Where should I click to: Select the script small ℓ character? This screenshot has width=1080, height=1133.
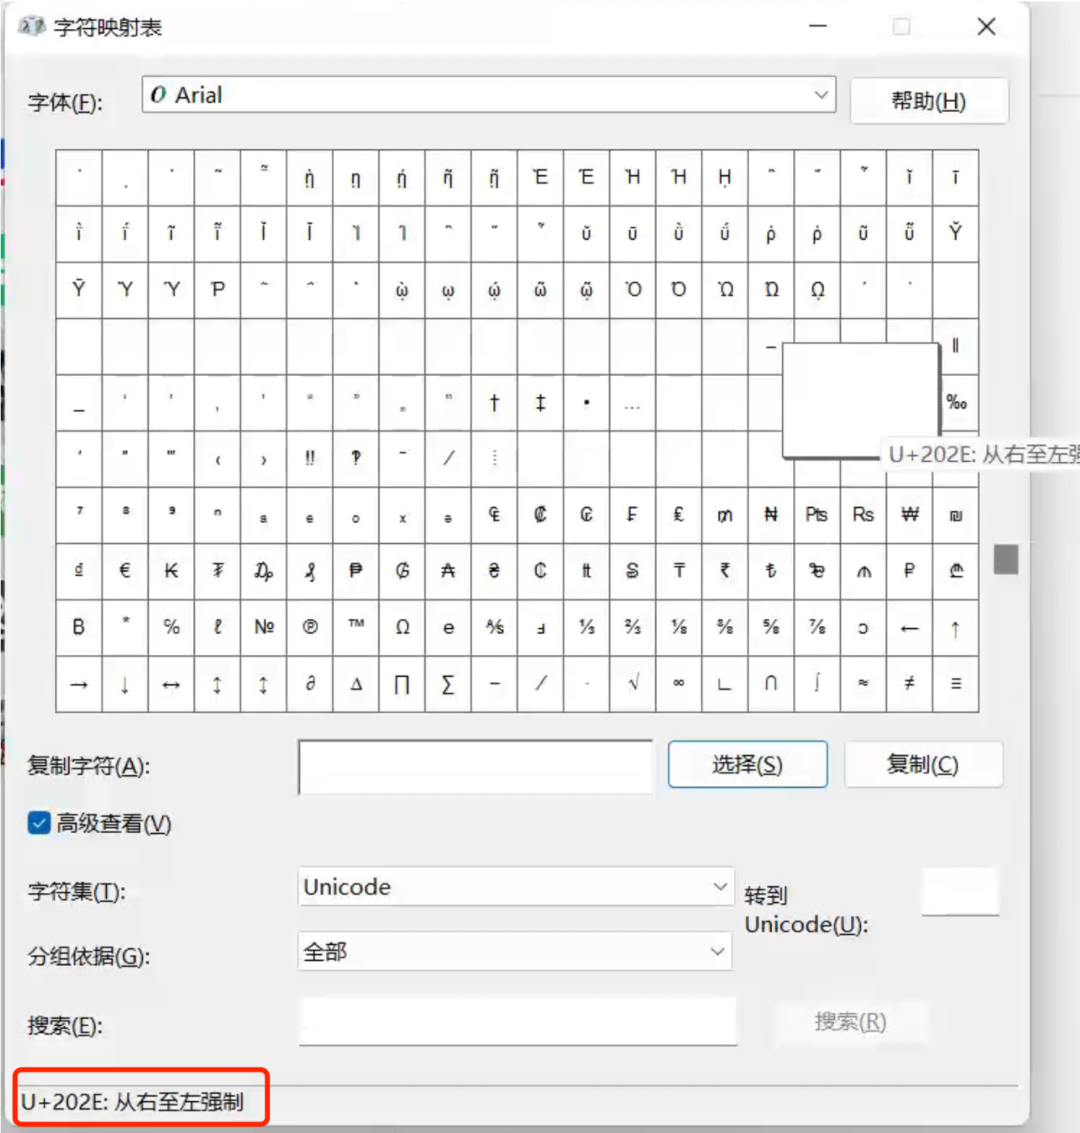click(x=217, y=627)
